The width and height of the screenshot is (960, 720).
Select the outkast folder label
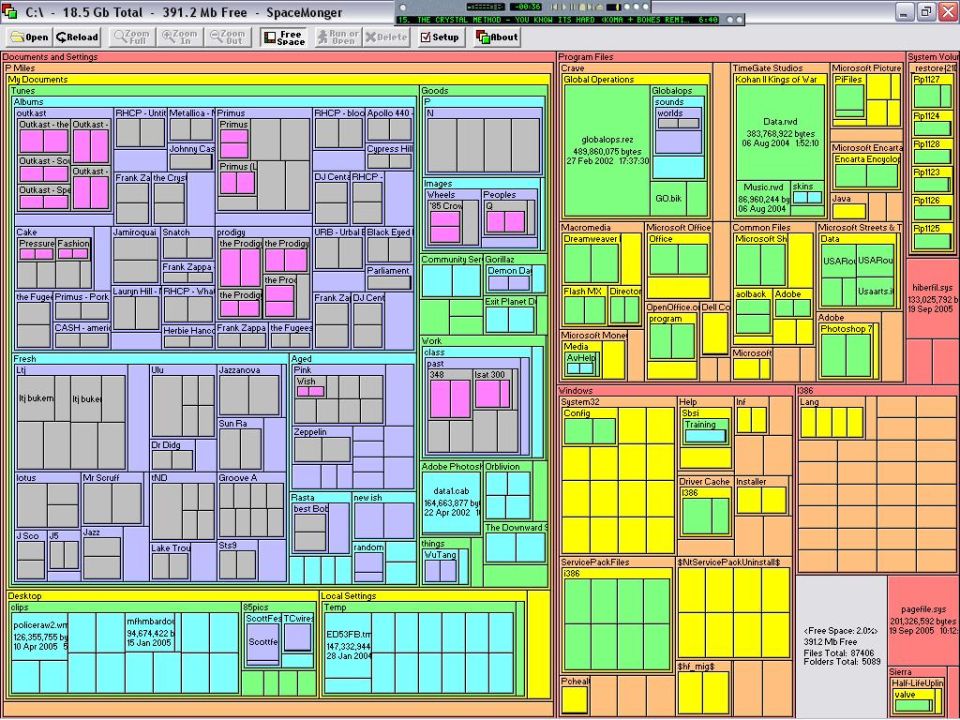click(x=31, y=113)
